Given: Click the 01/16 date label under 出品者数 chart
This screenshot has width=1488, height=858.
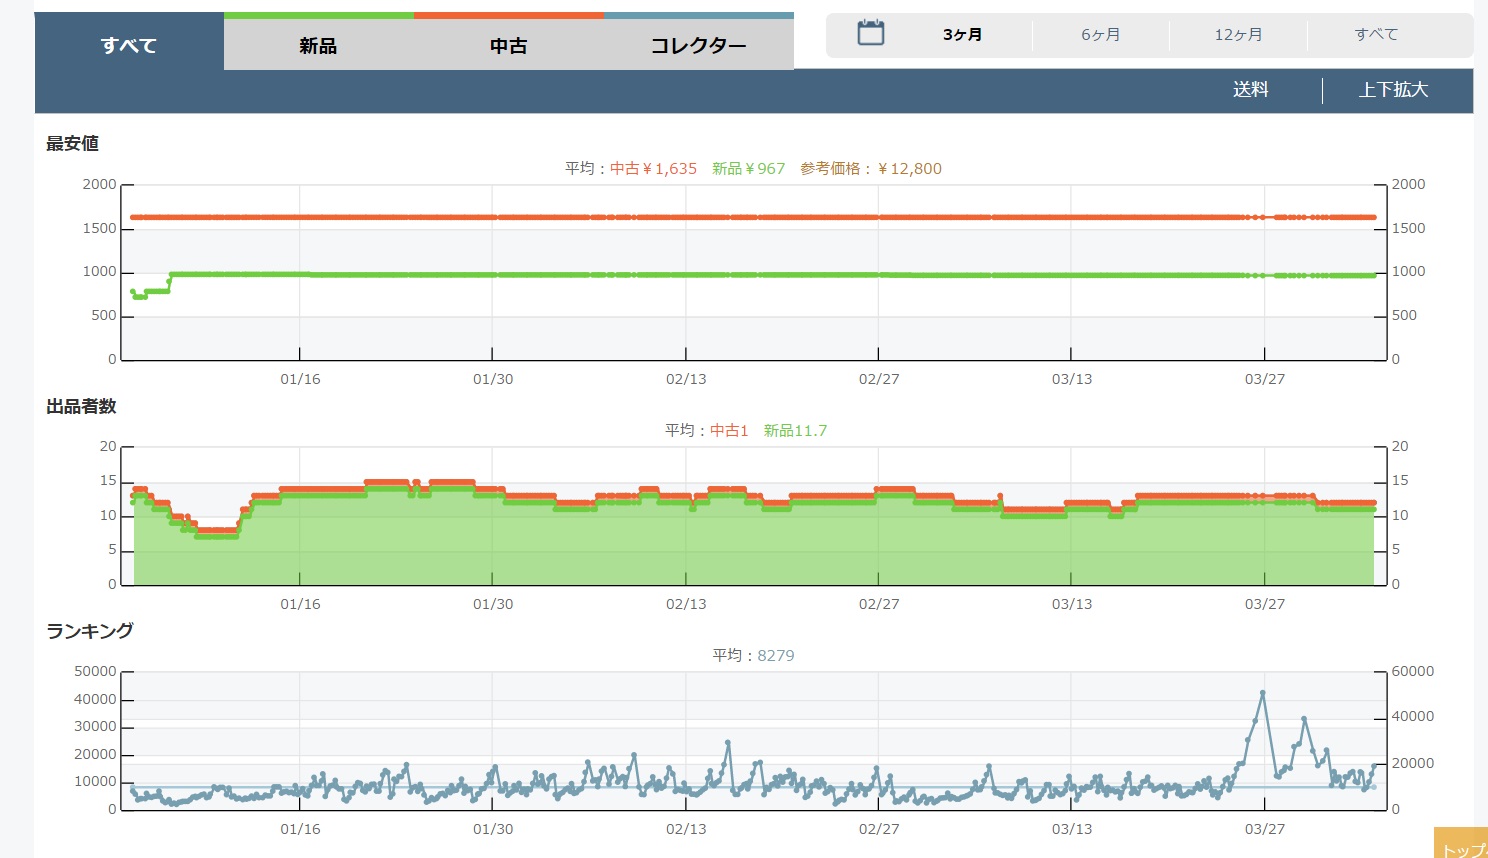Looking at the screenshot, I should coord(300,604).
